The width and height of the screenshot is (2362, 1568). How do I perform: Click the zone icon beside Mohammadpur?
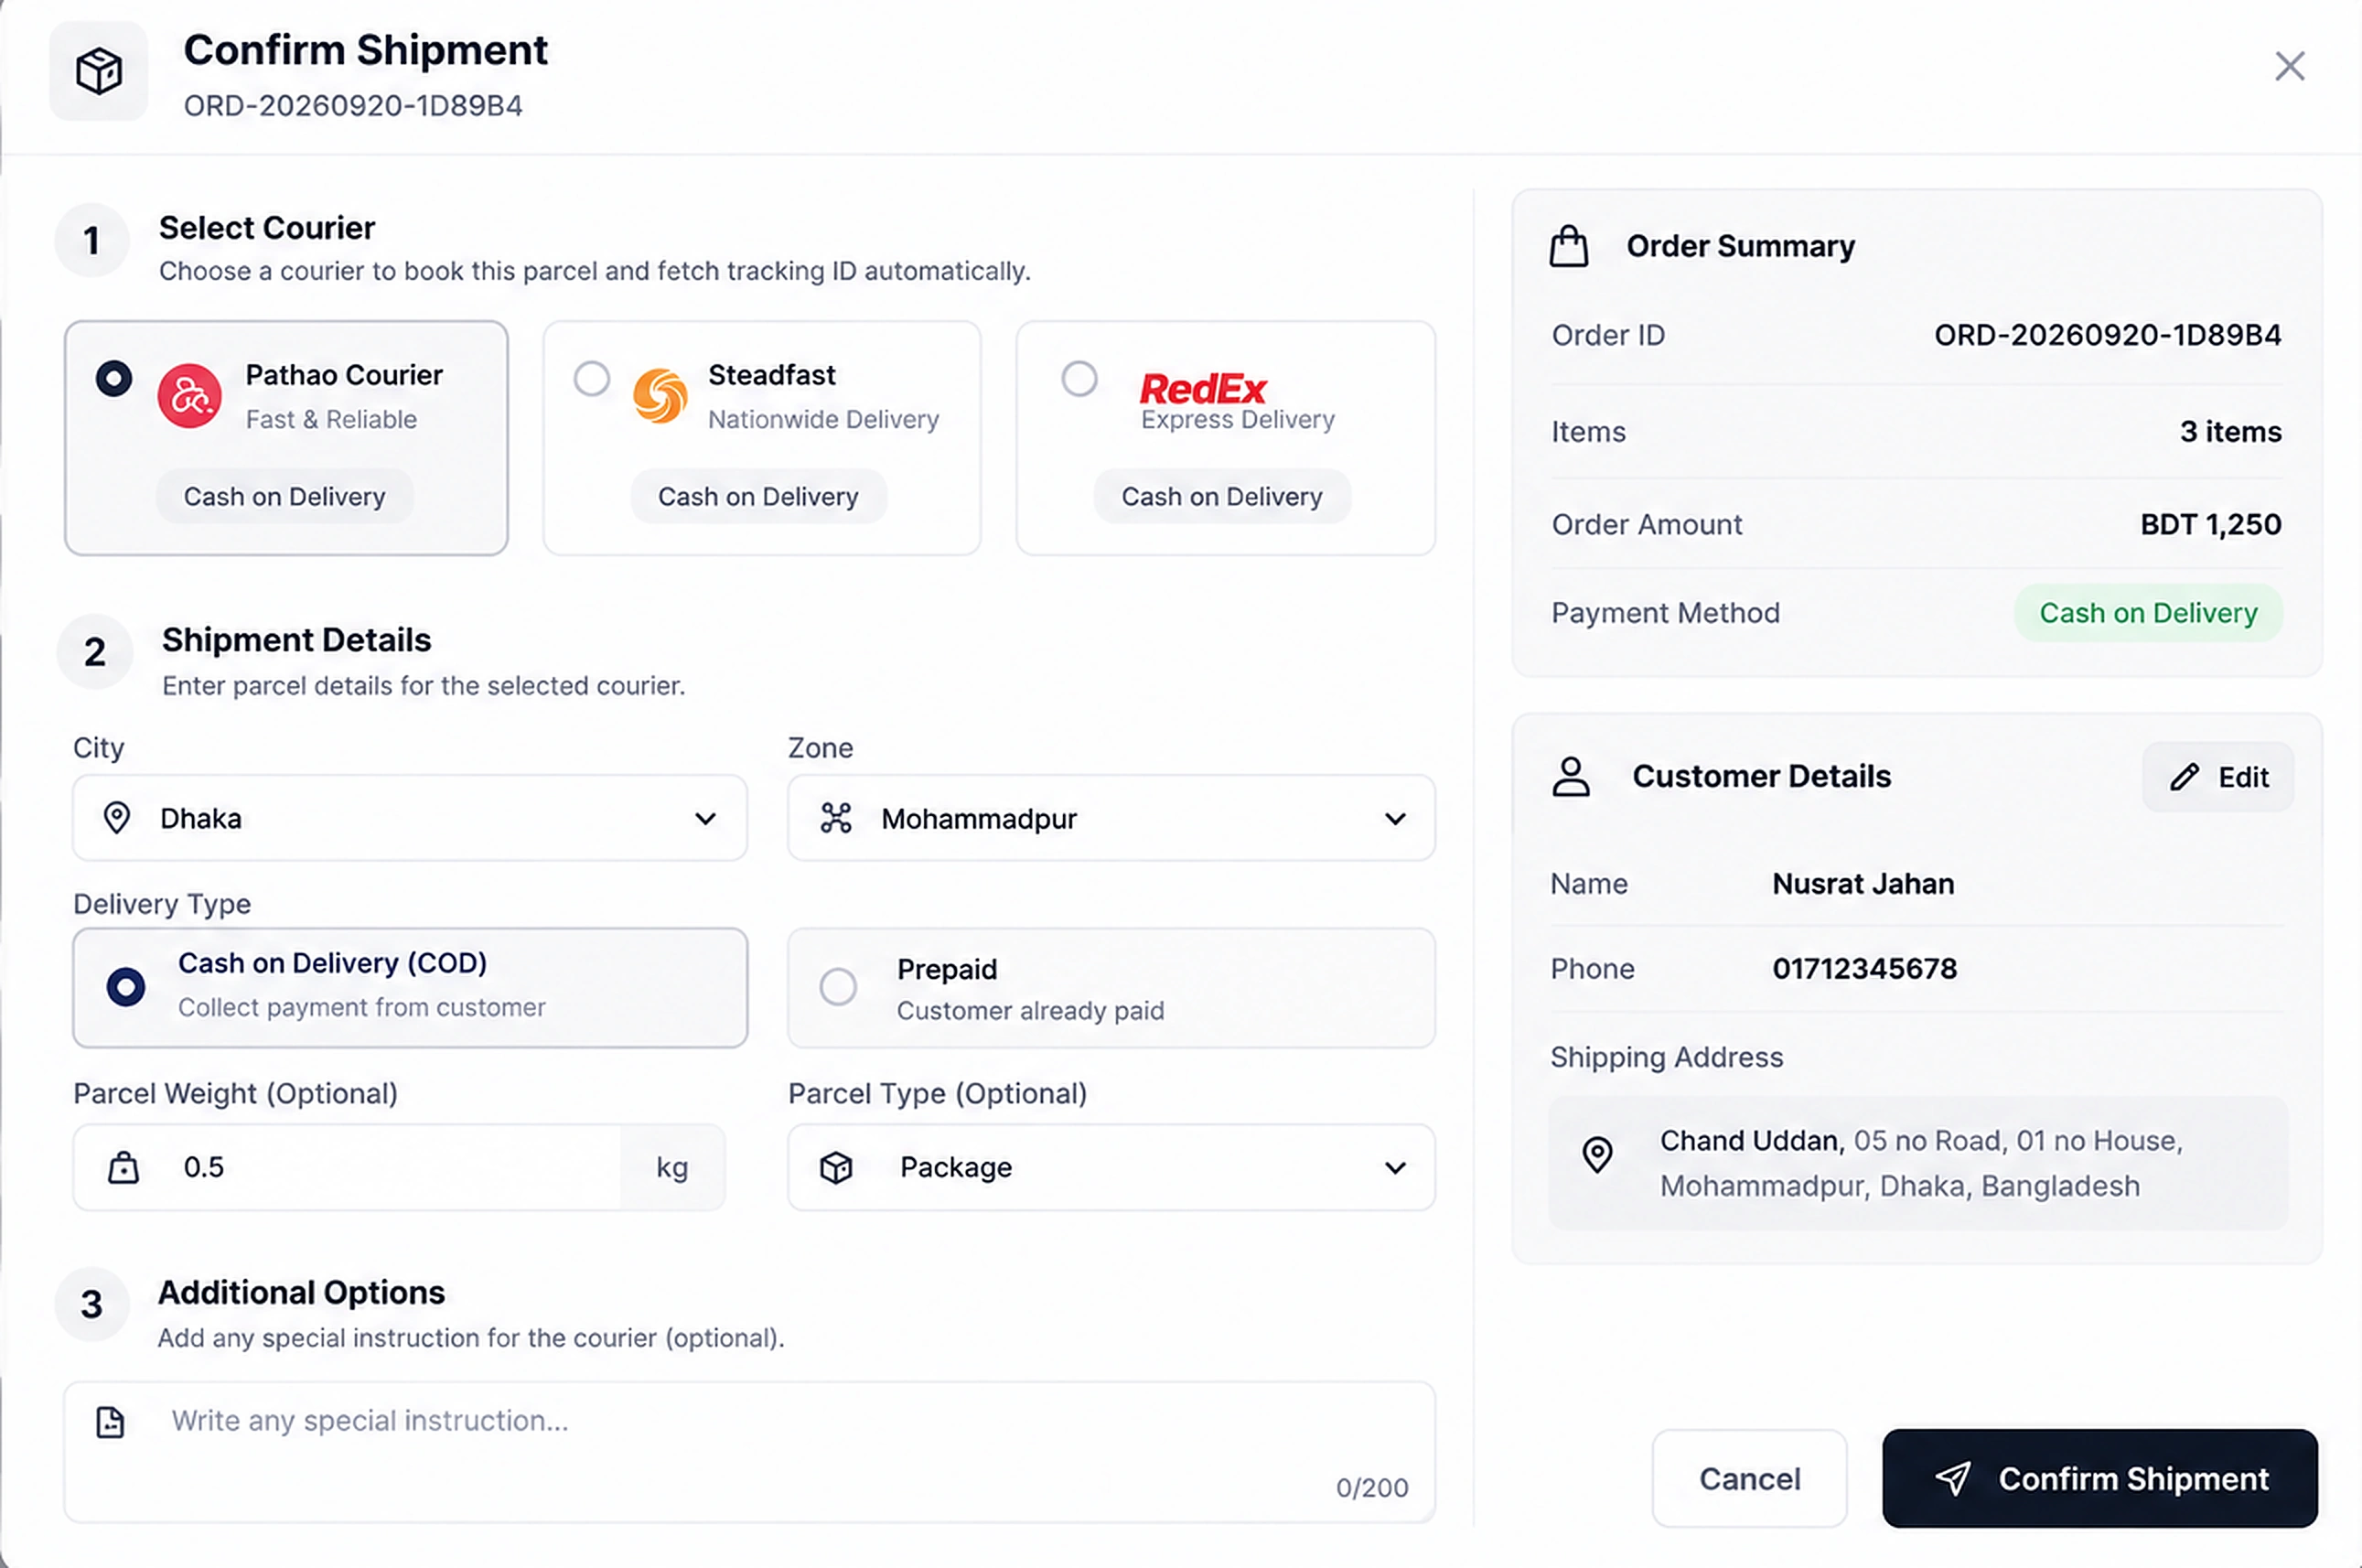pyautogui.click(x=836, y=818)
